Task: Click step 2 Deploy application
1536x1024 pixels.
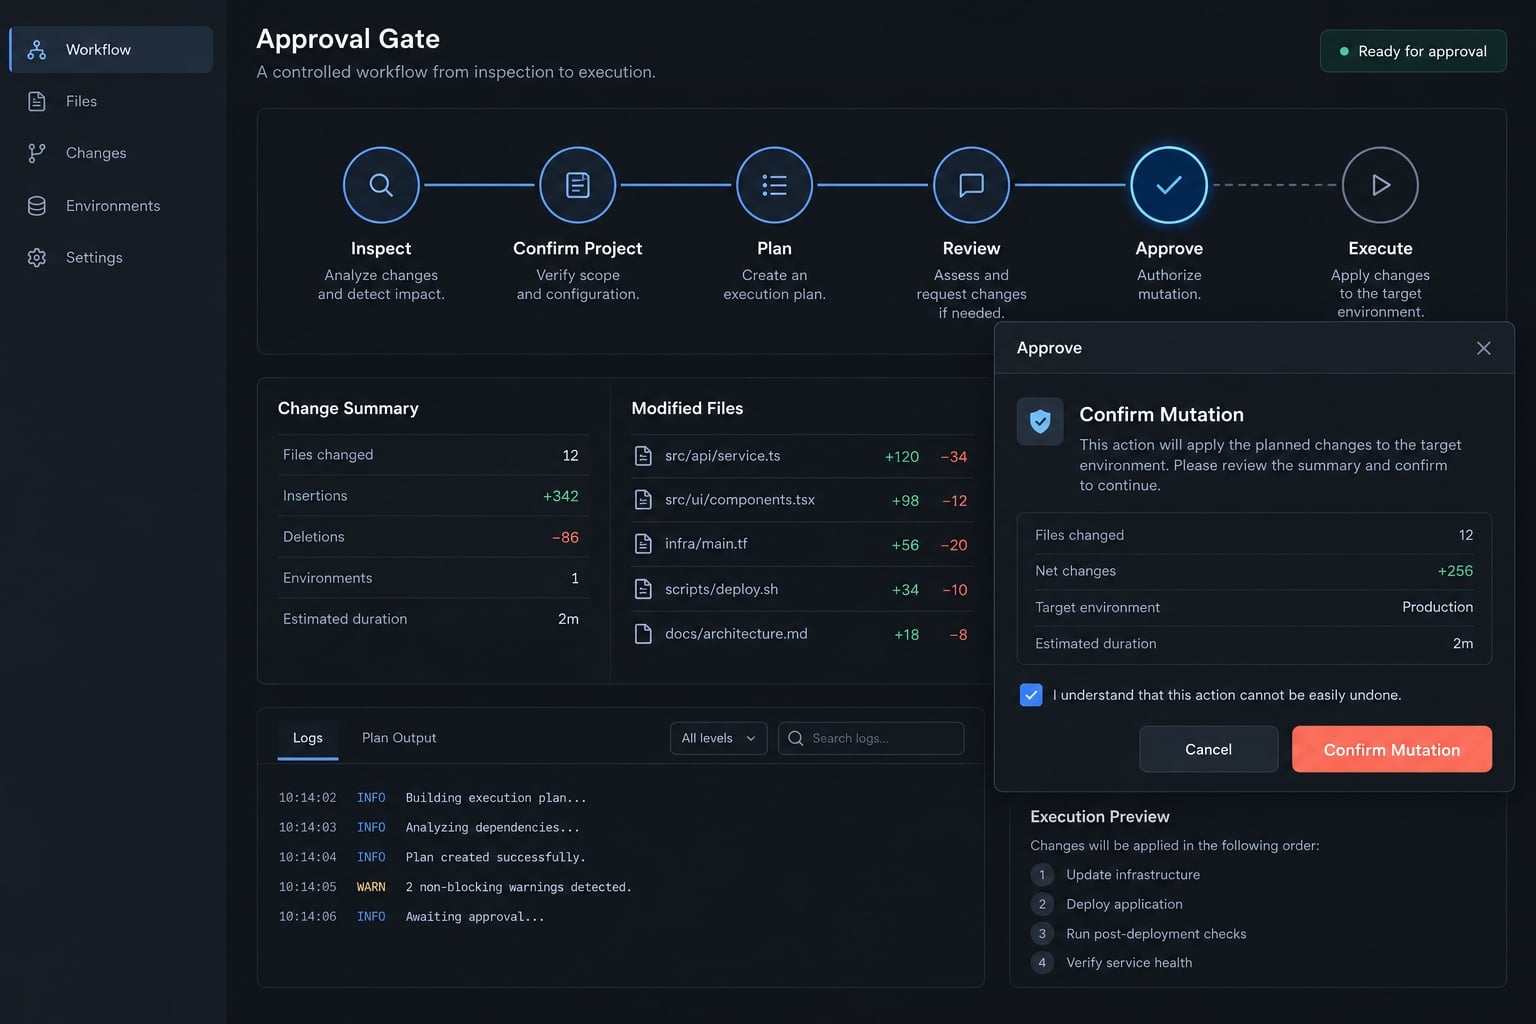Action: pos(1107,904)
